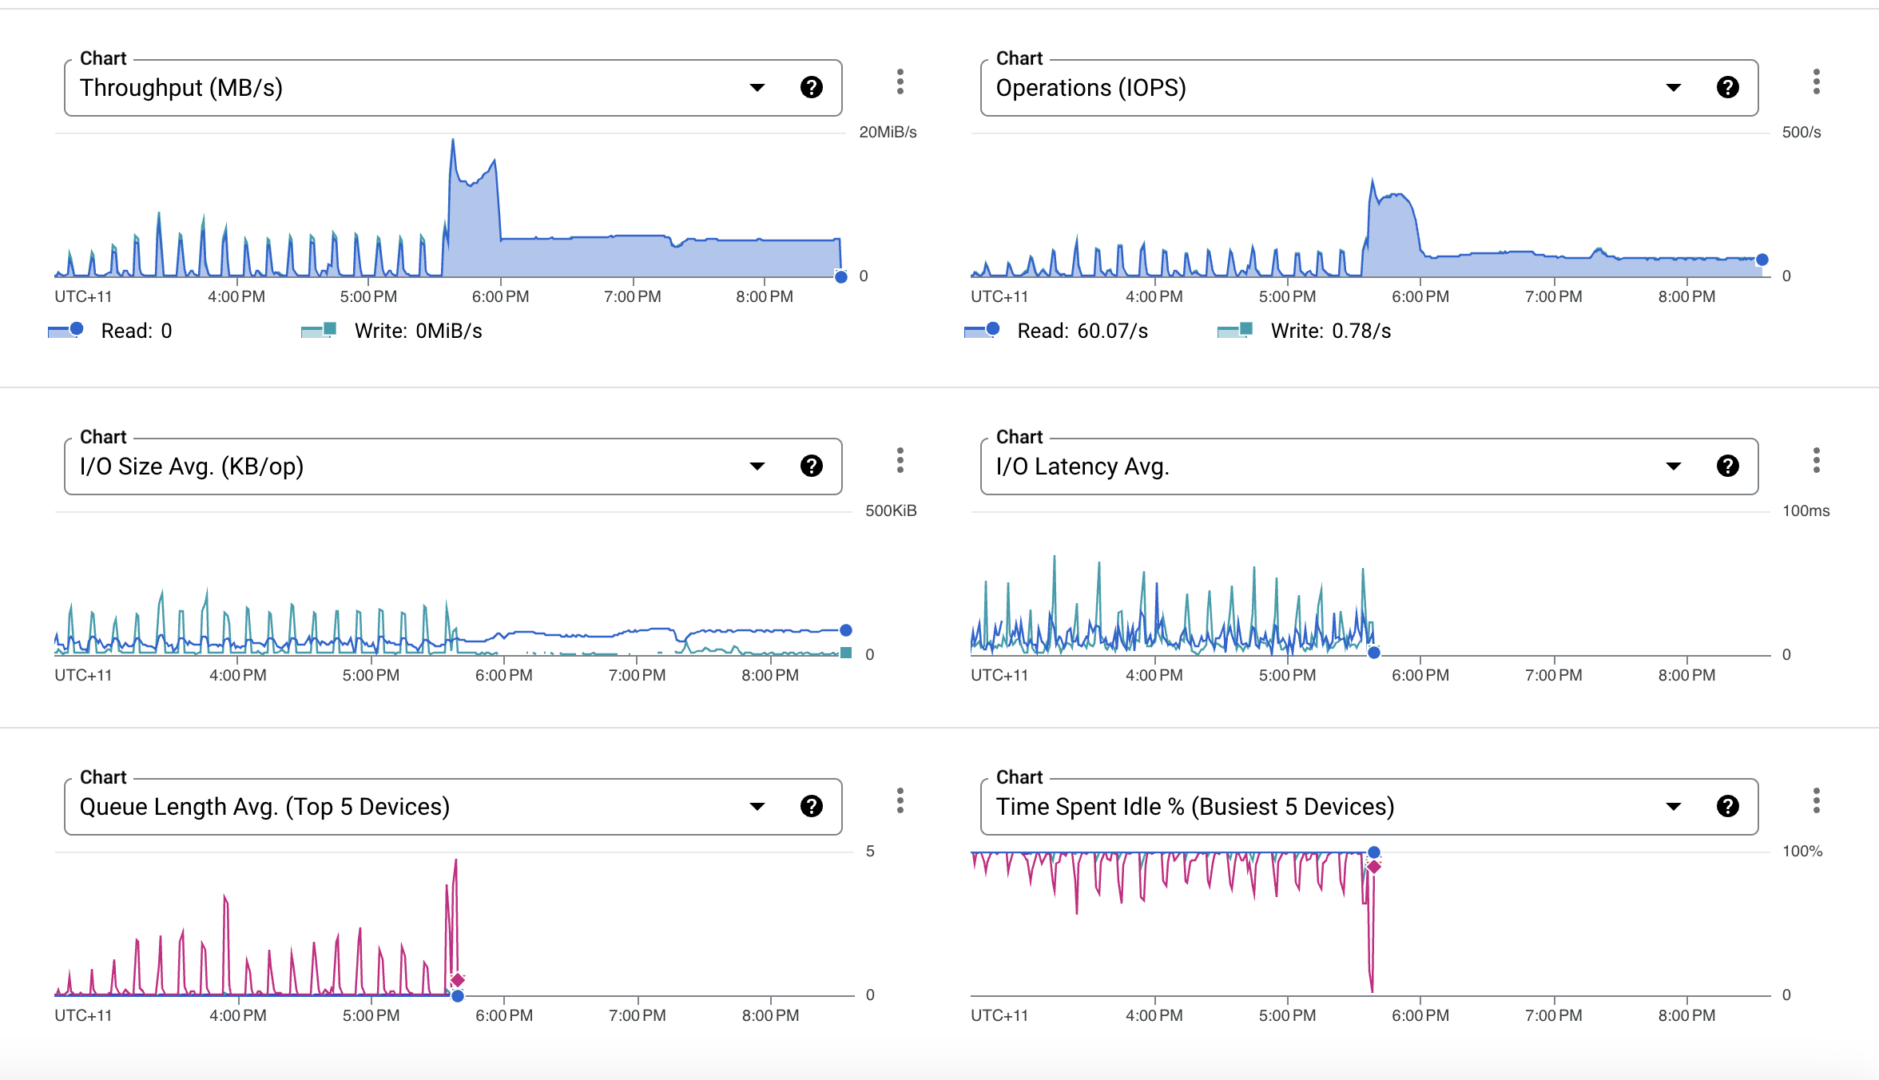The image size is (1879, 1080).
Task: Click the 6:00 PM tick on I/O Latency chart
Action: 1420,675
